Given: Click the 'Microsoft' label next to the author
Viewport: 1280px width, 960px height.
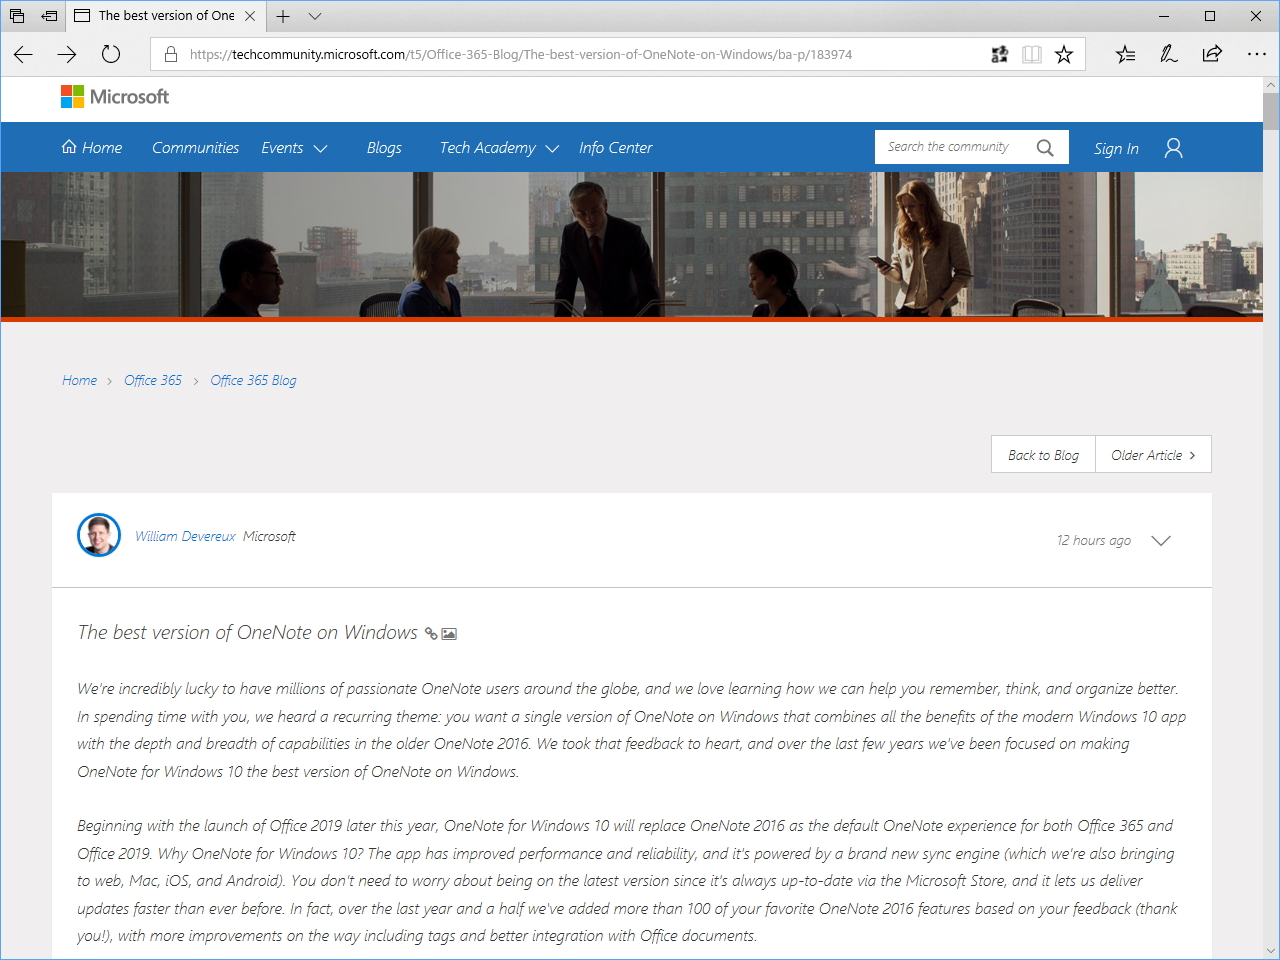Looking at the screenshot, I should tap(269, 537).
